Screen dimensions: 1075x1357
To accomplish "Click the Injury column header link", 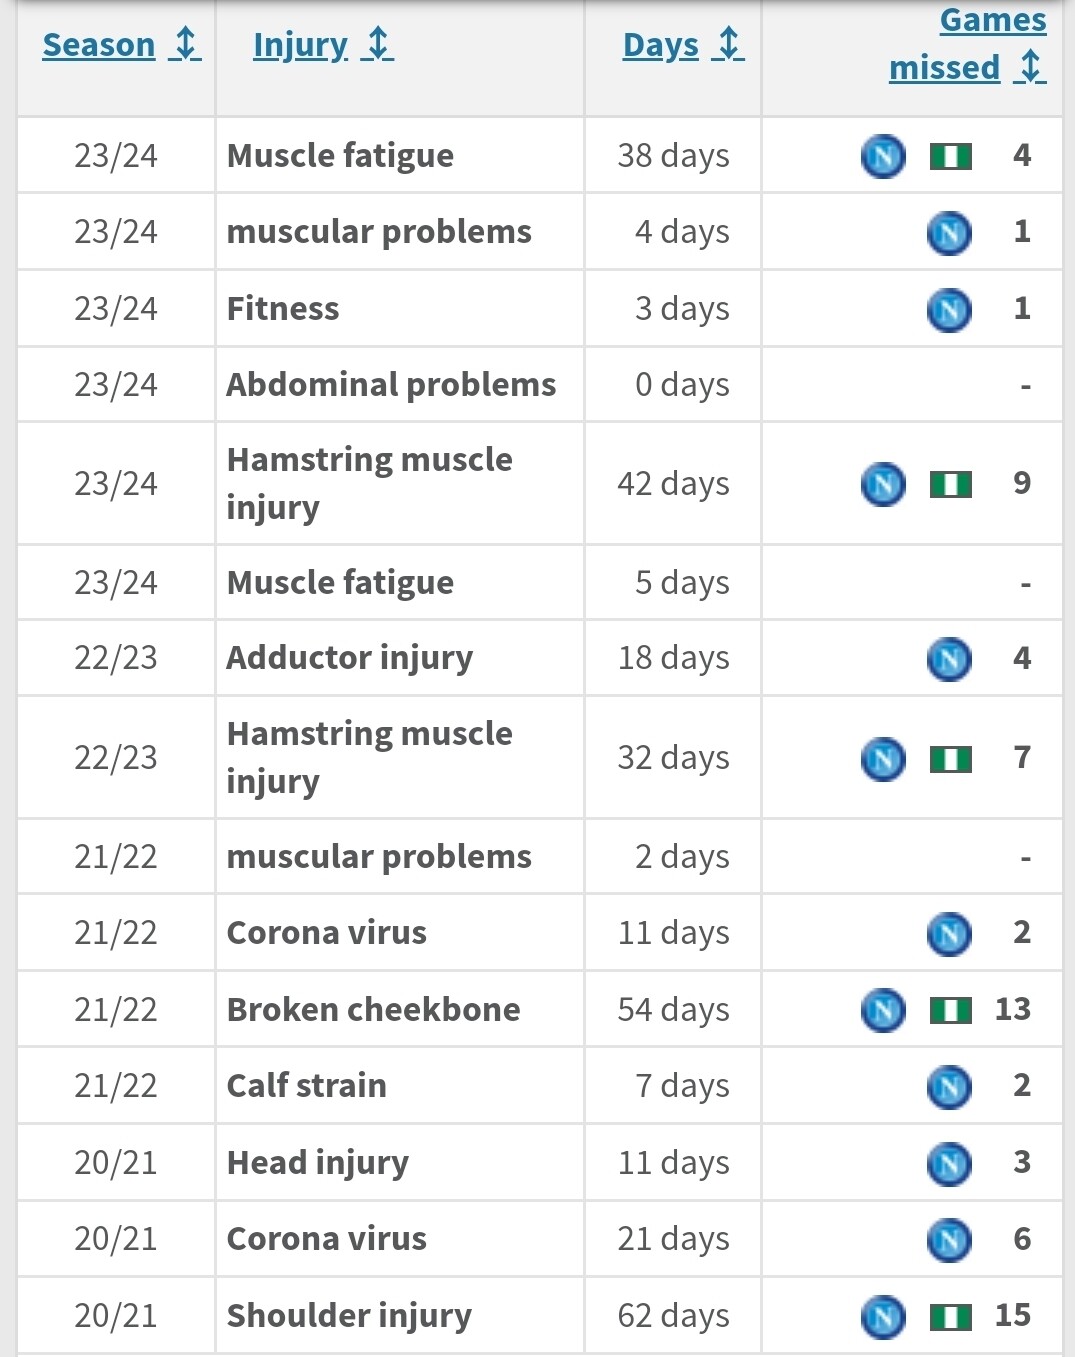I will point(300,45).
